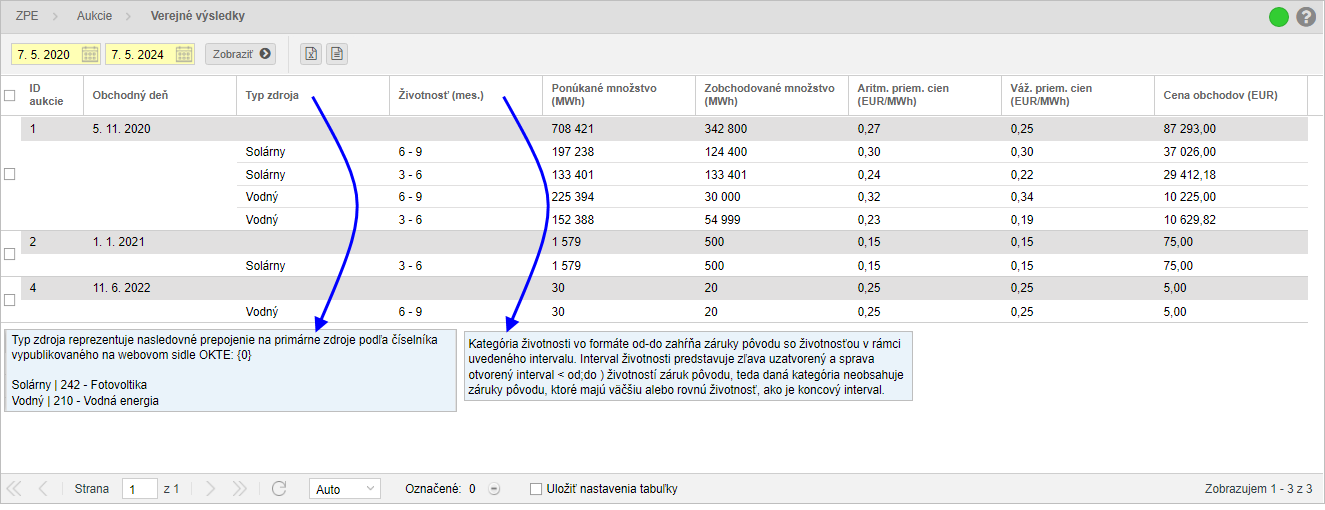Go to next page arrow
The height and width of the screenshot is (510, 1325).
tap(210, 489)
